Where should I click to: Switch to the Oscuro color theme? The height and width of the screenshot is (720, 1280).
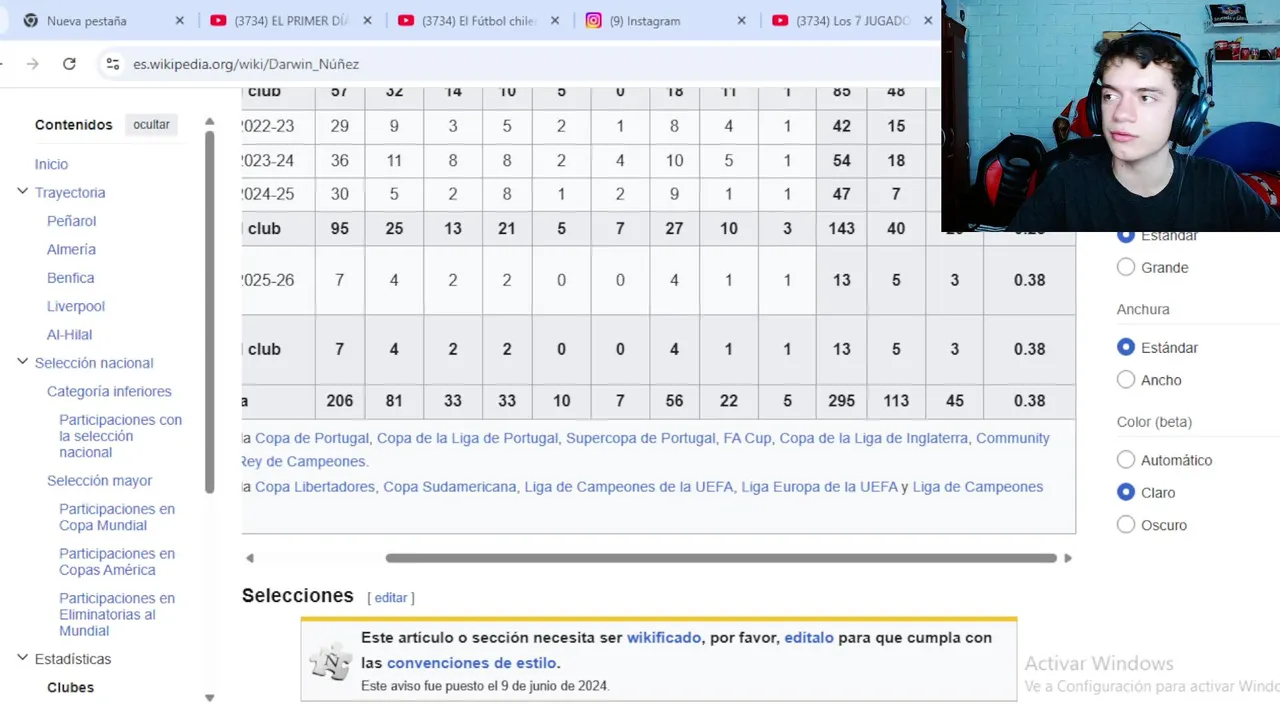click(1126, 525)
